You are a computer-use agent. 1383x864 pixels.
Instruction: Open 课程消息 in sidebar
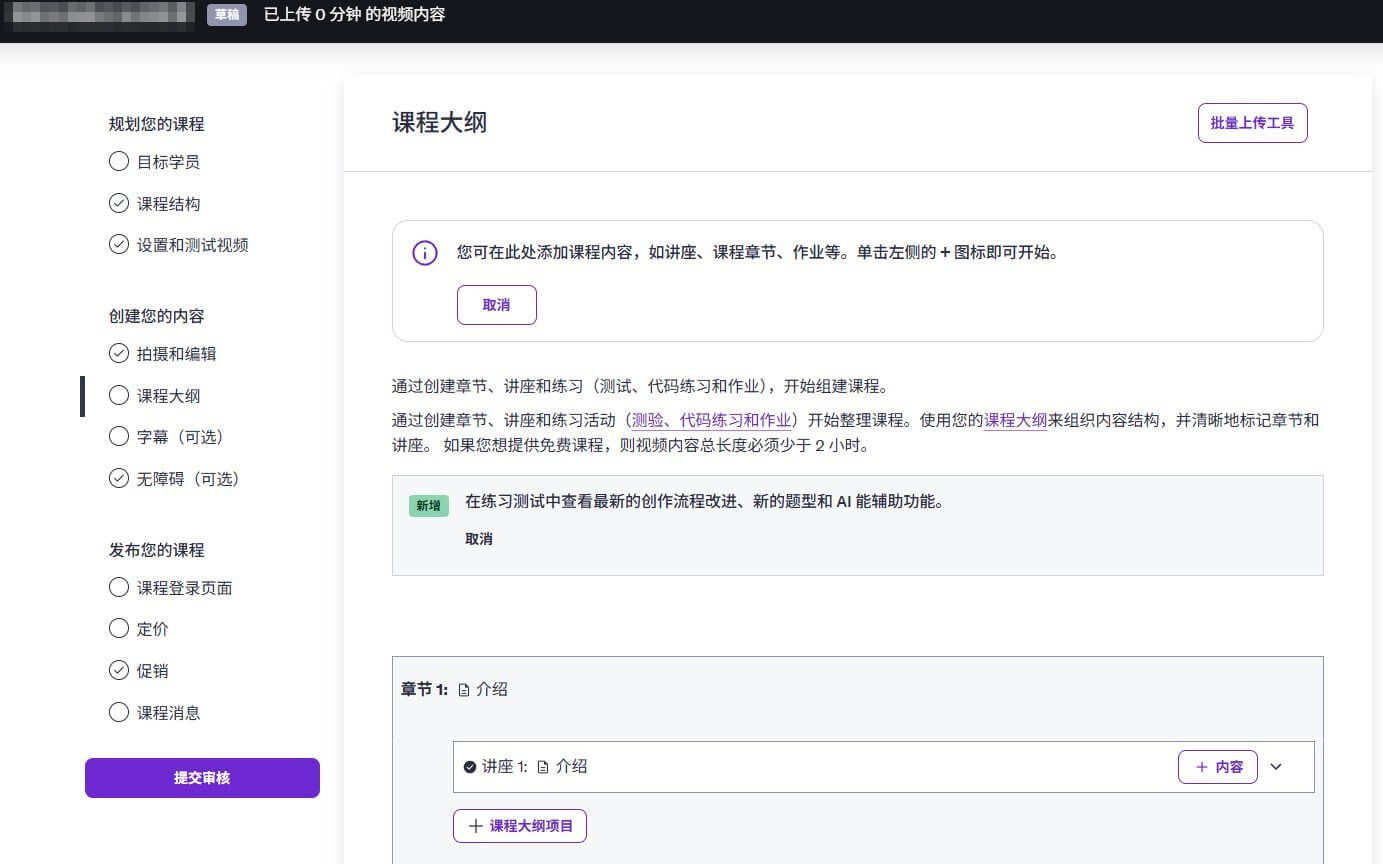point(168,713)
